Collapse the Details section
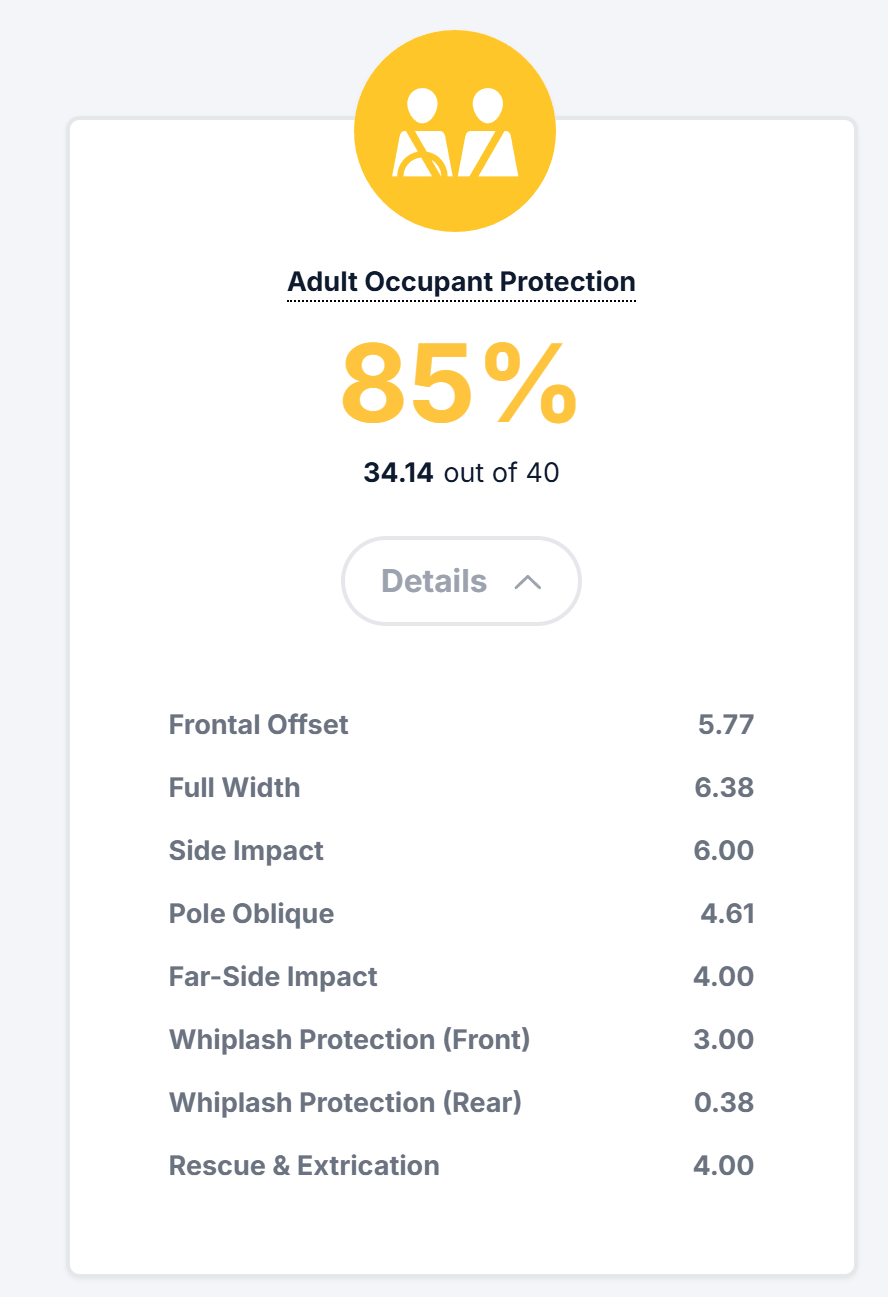The image size is (888, 1297). tap(461, 581)
